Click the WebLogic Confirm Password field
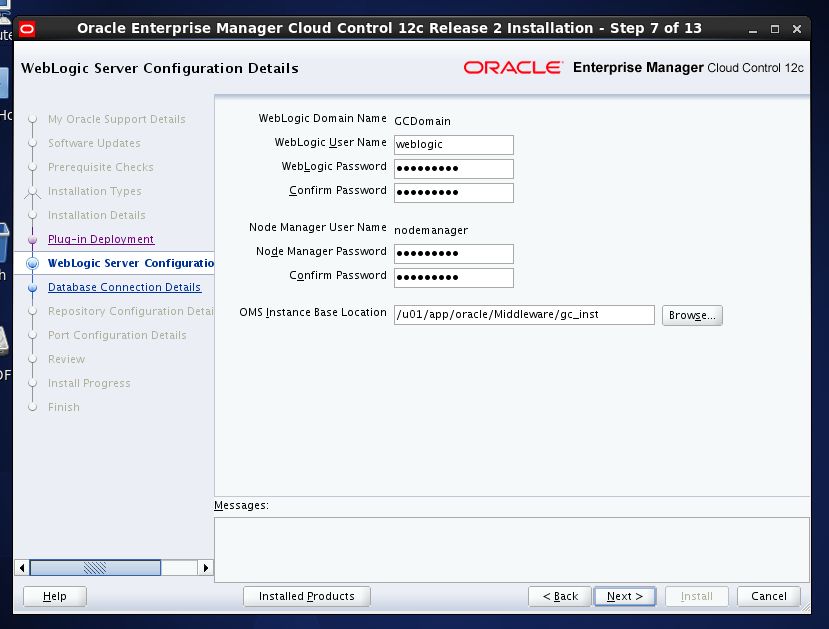Image resolution: width=829 pixels, height=629 pixels. click(x=453, y=193)
